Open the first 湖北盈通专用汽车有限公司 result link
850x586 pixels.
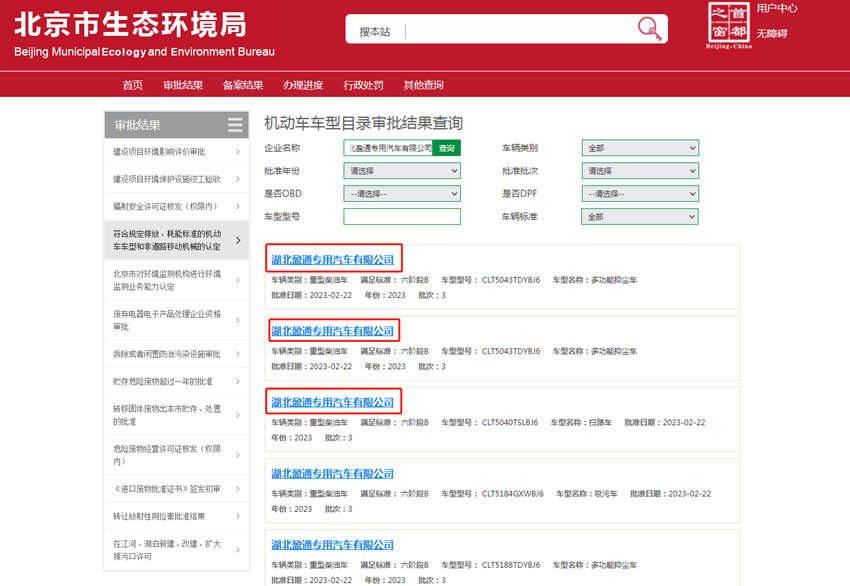[333, 260]
